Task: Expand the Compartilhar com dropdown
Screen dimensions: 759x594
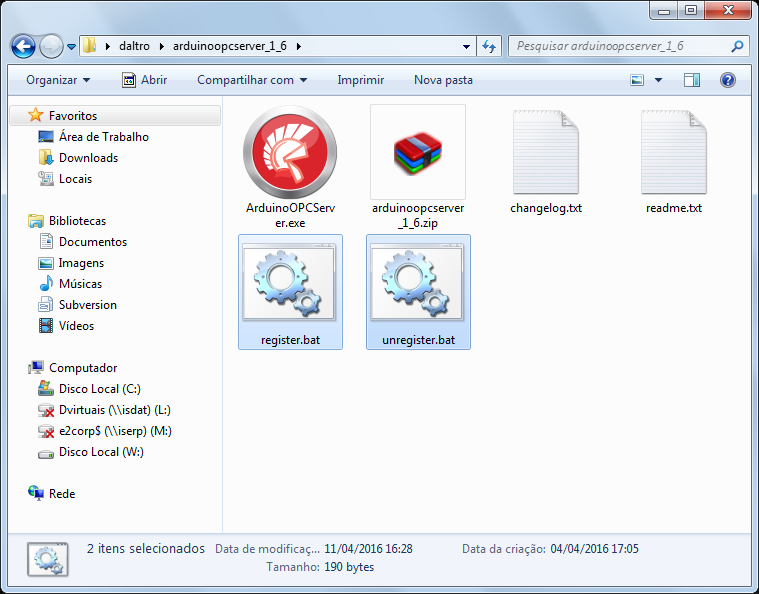Action: (x=252, y=80)
